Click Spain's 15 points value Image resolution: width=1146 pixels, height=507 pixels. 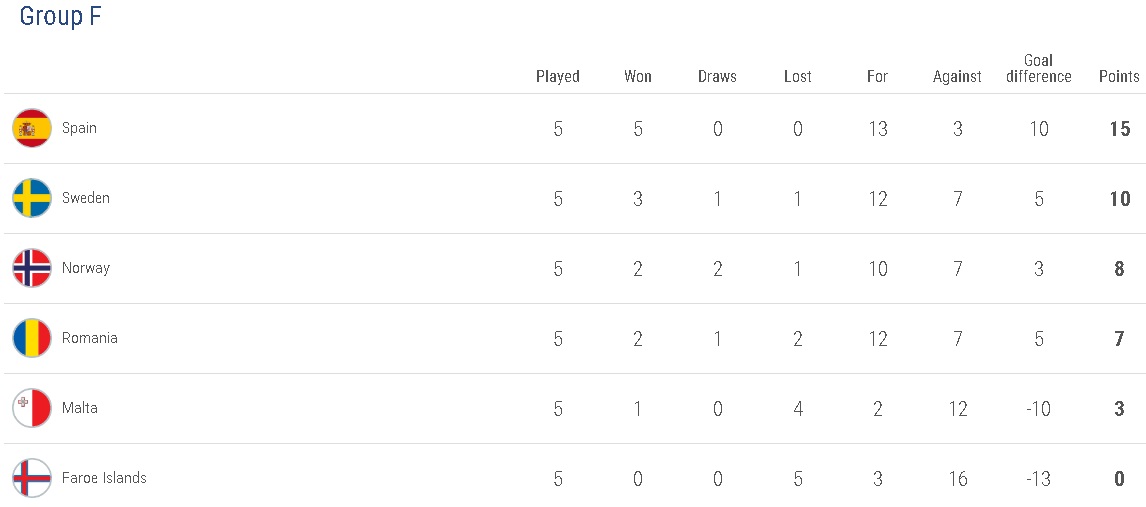tap(1119, 129)
